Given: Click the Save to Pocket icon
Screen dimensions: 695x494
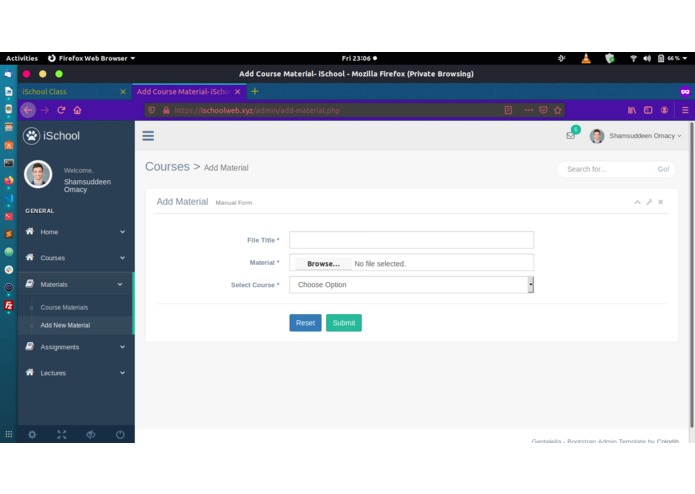Looking at the screenshot, I should click(543, 110).
